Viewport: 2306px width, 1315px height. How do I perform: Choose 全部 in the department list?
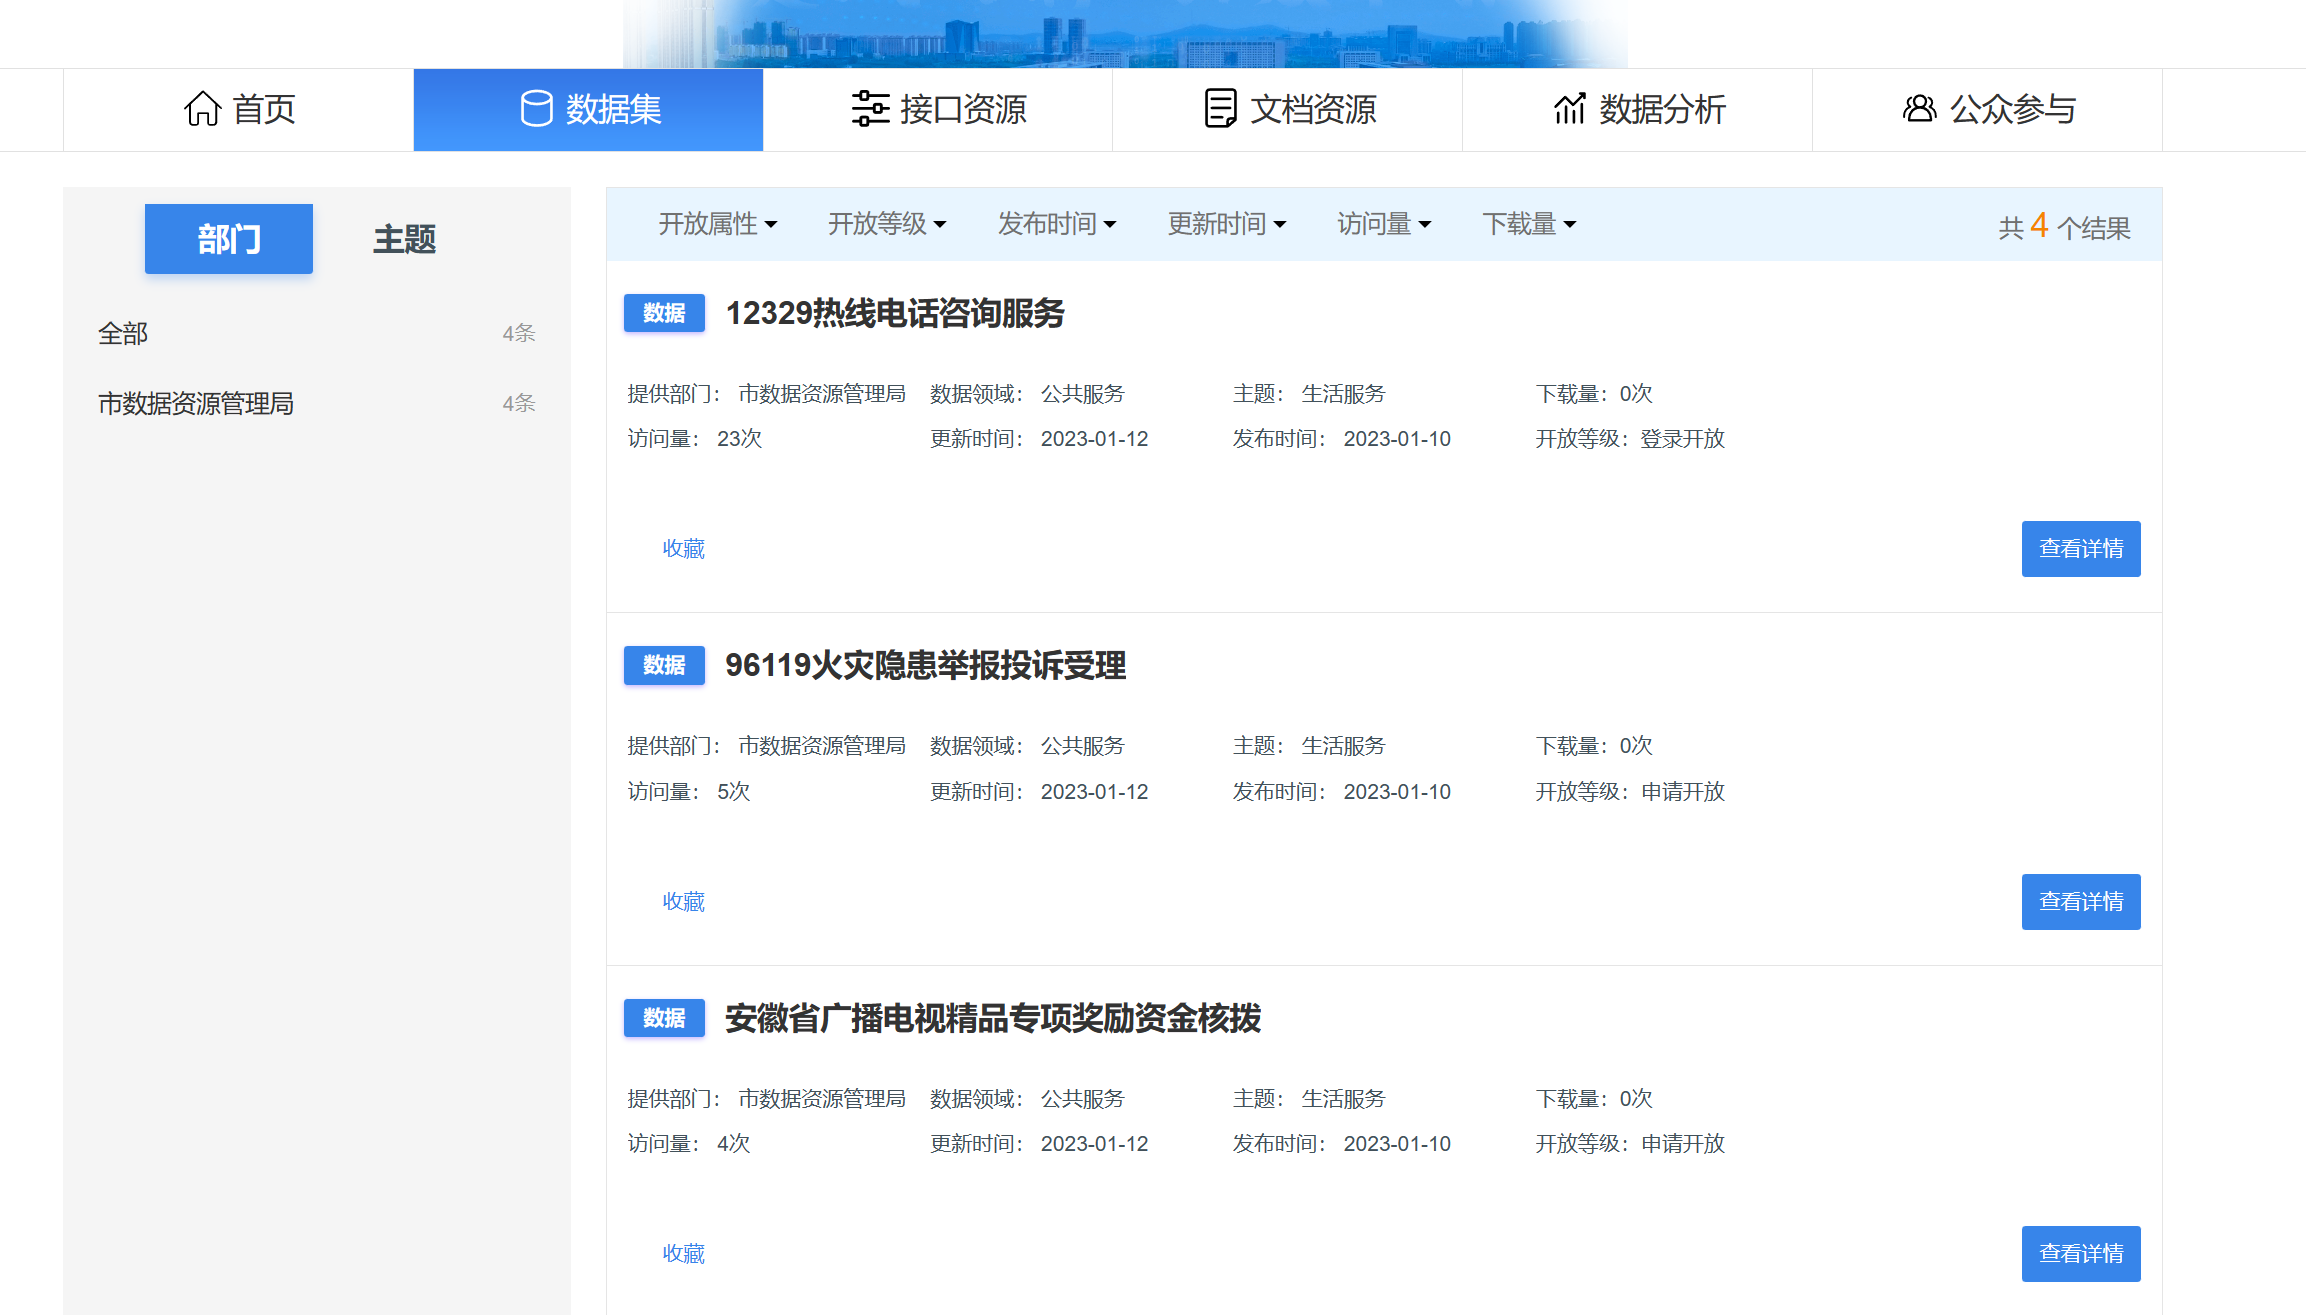(317, 334)
